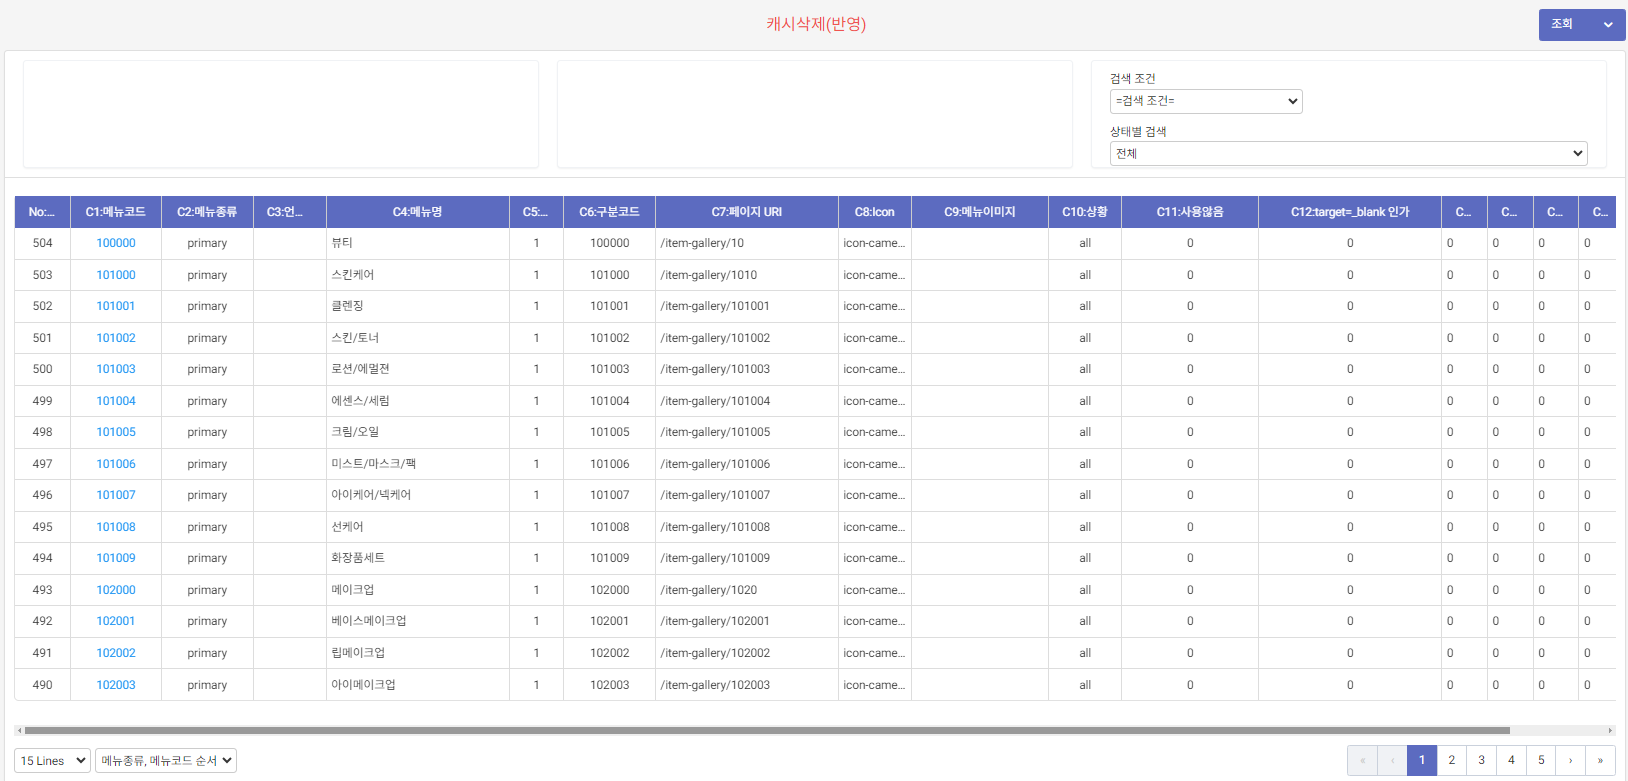Open menu code link 101000

pyautogui.click(x=116, y=275)
